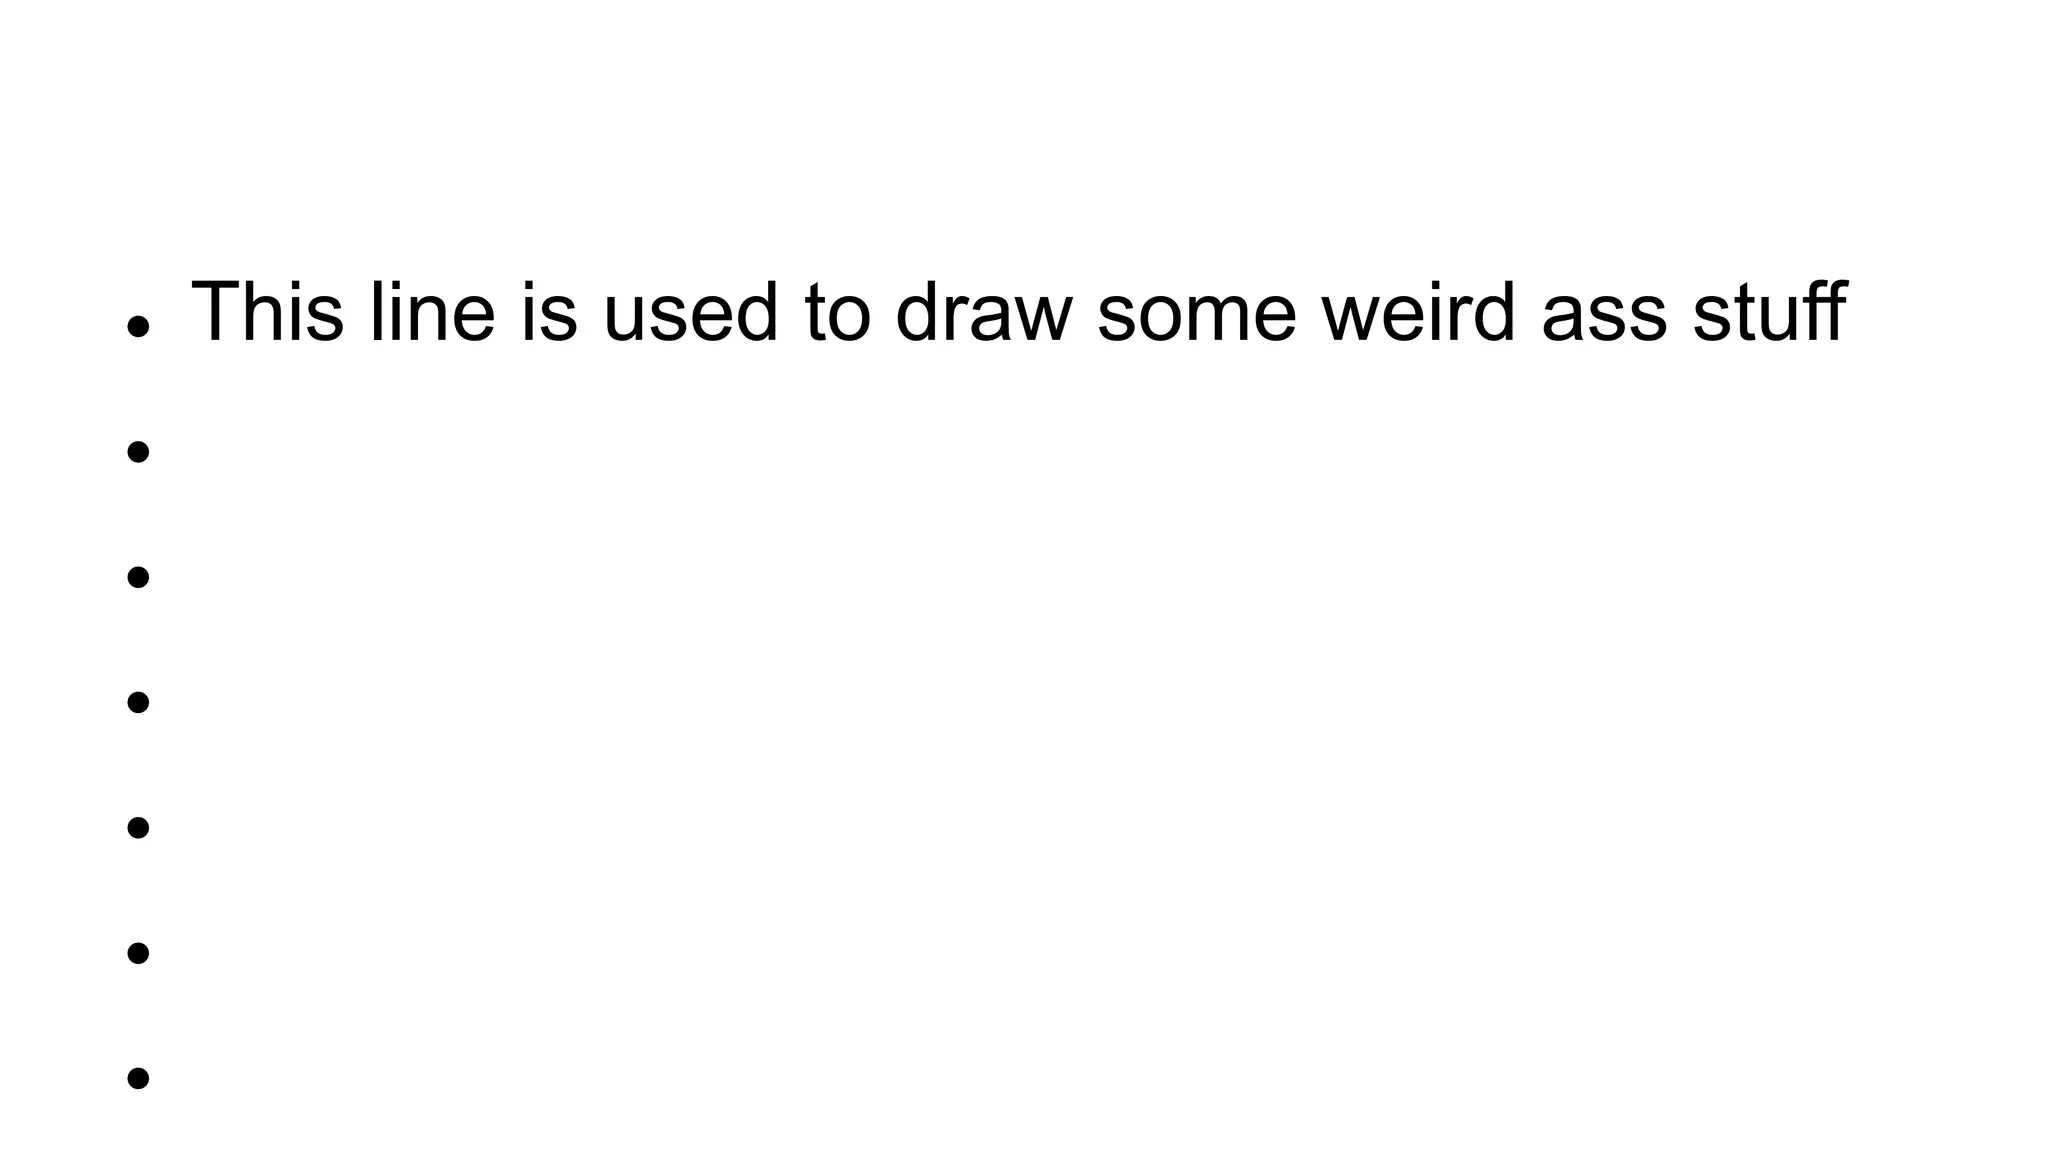Viewport: 2048px width, 1152px height.
Task: Click the word 'stuff' at the line end
Action: (1768, 312)
